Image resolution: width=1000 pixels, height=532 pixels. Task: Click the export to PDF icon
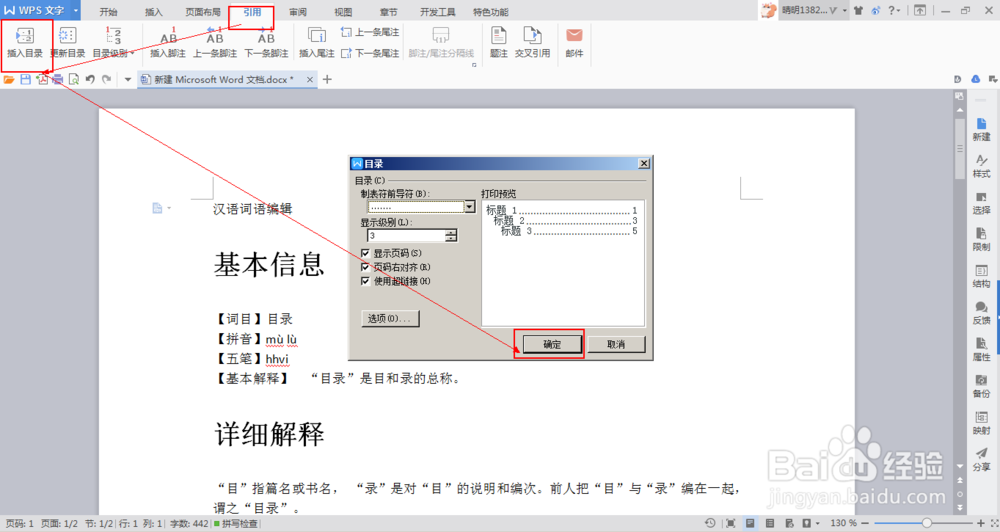pyautogui.click(x=42, y=79)
